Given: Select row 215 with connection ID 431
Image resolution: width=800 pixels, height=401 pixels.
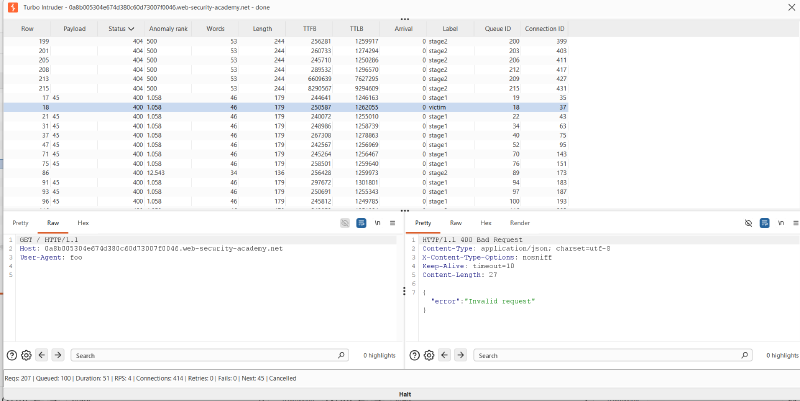Looking at the screenshot, I should (x=286, y=88).
